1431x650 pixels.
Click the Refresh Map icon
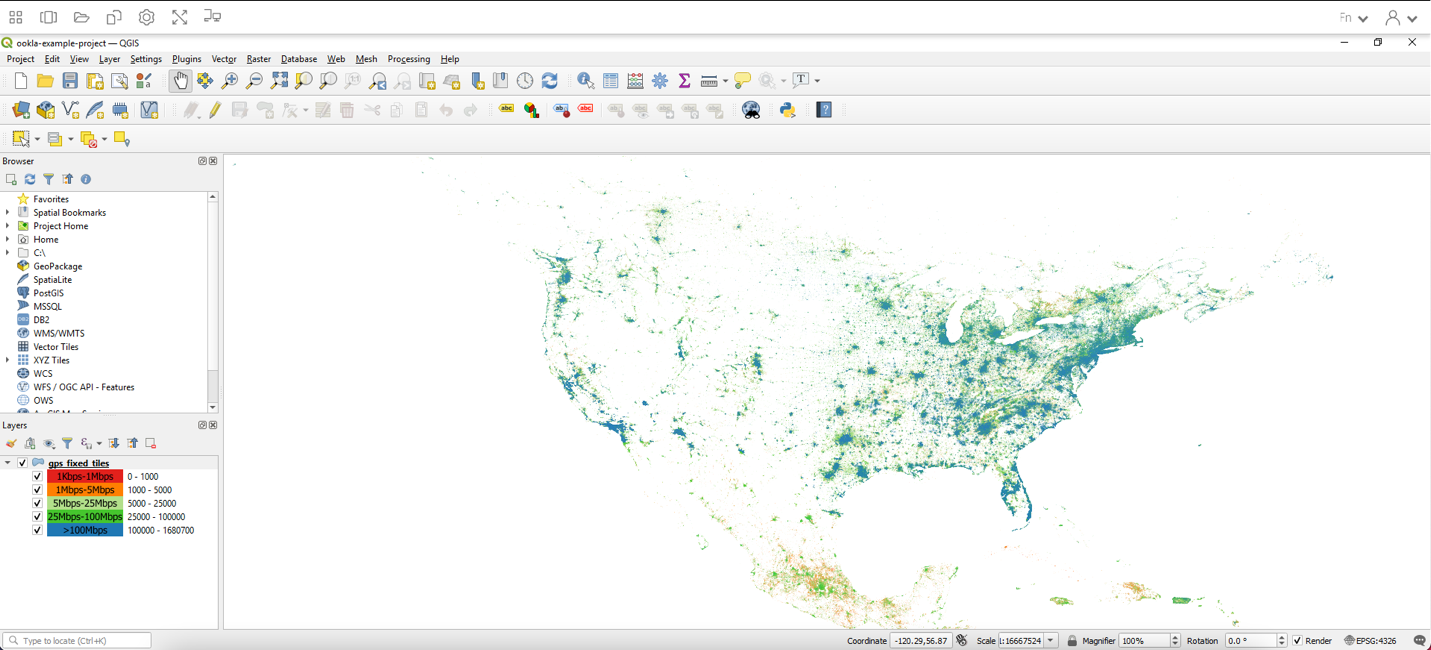coord(550,81)
